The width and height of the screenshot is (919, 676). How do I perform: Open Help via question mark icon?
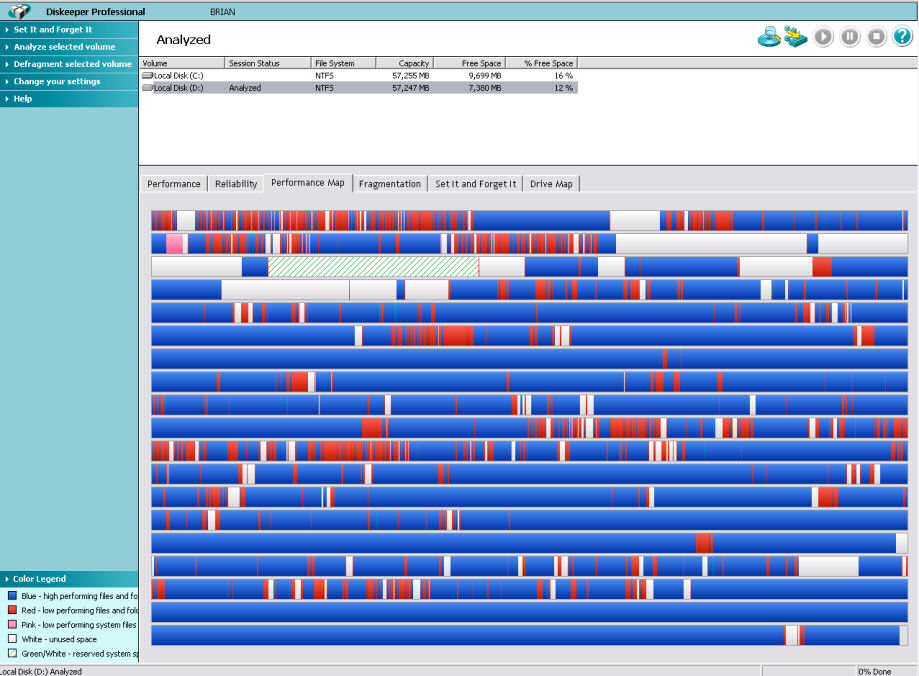click(x=903, y=37)
